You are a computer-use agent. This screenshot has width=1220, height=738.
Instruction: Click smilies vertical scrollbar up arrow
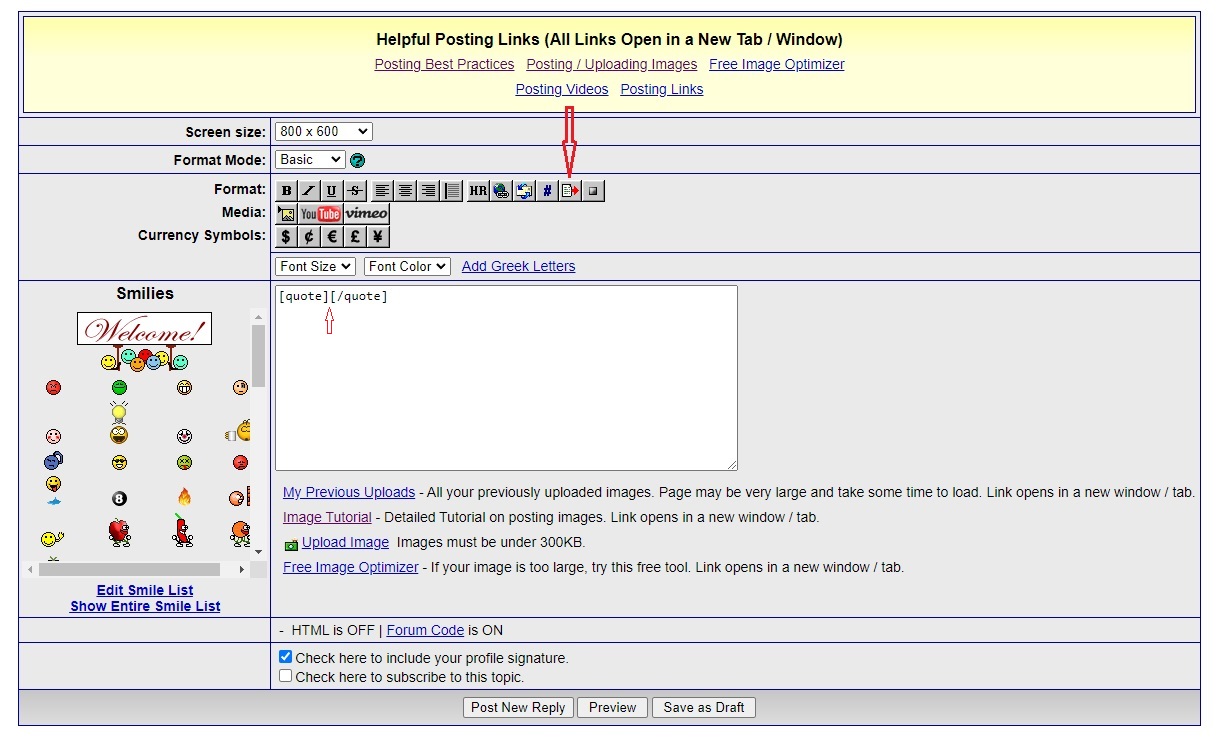pos(258,317)
